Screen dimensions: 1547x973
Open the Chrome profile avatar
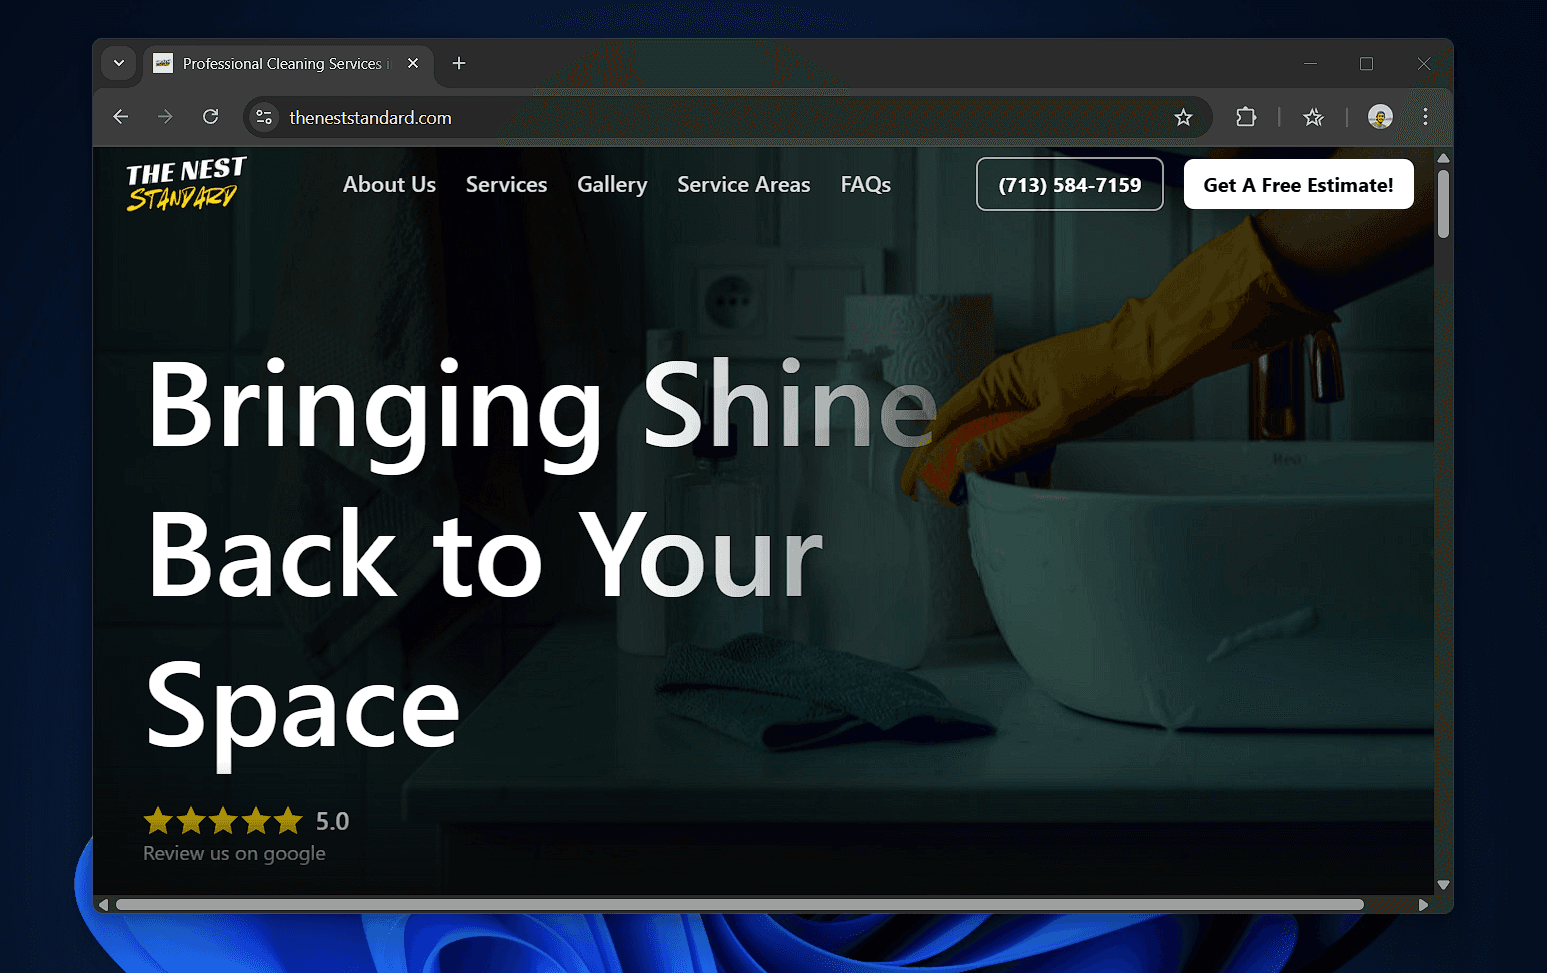(x=1380, y=117)
